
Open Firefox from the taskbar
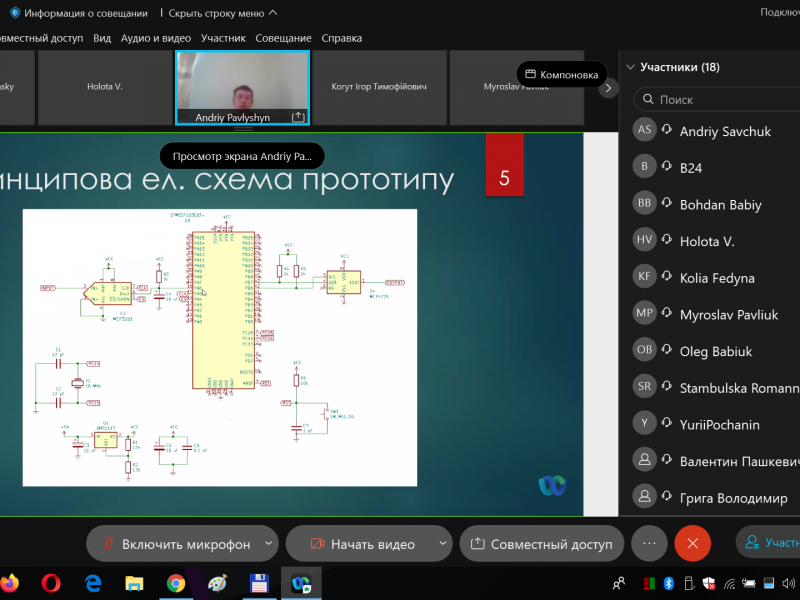point(9,583)
